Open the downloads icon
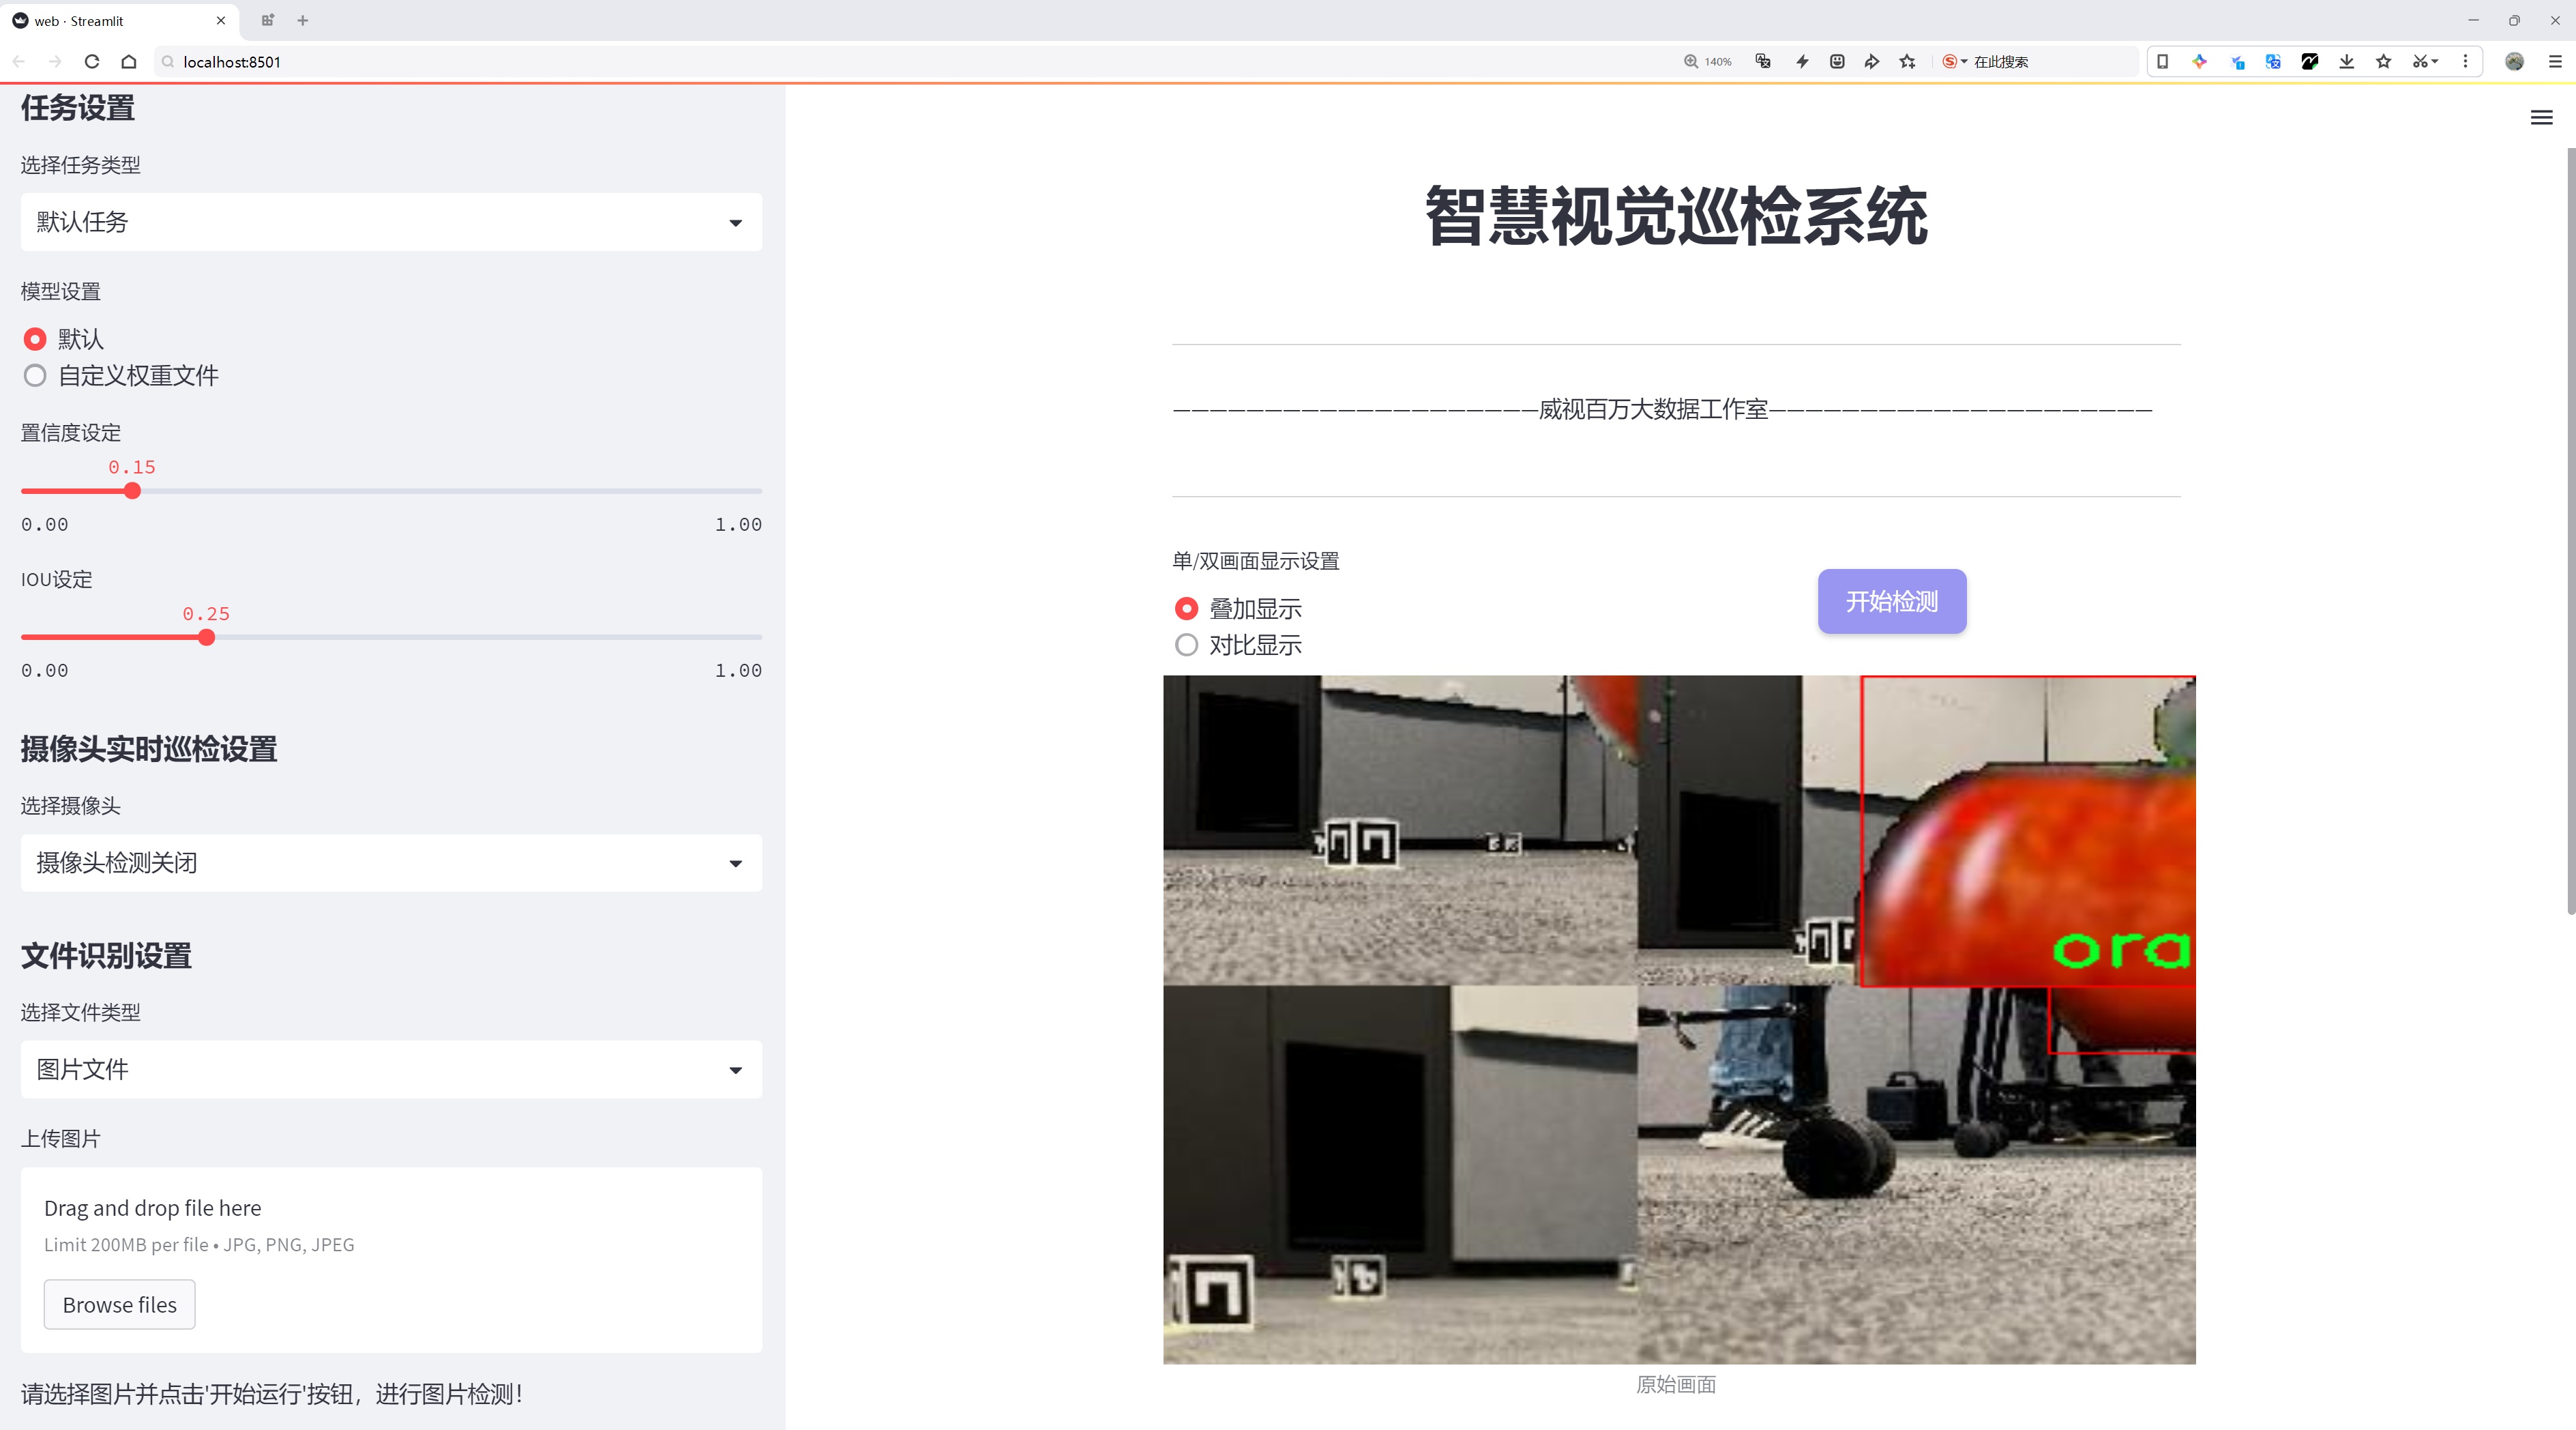 pos(2347,61)
